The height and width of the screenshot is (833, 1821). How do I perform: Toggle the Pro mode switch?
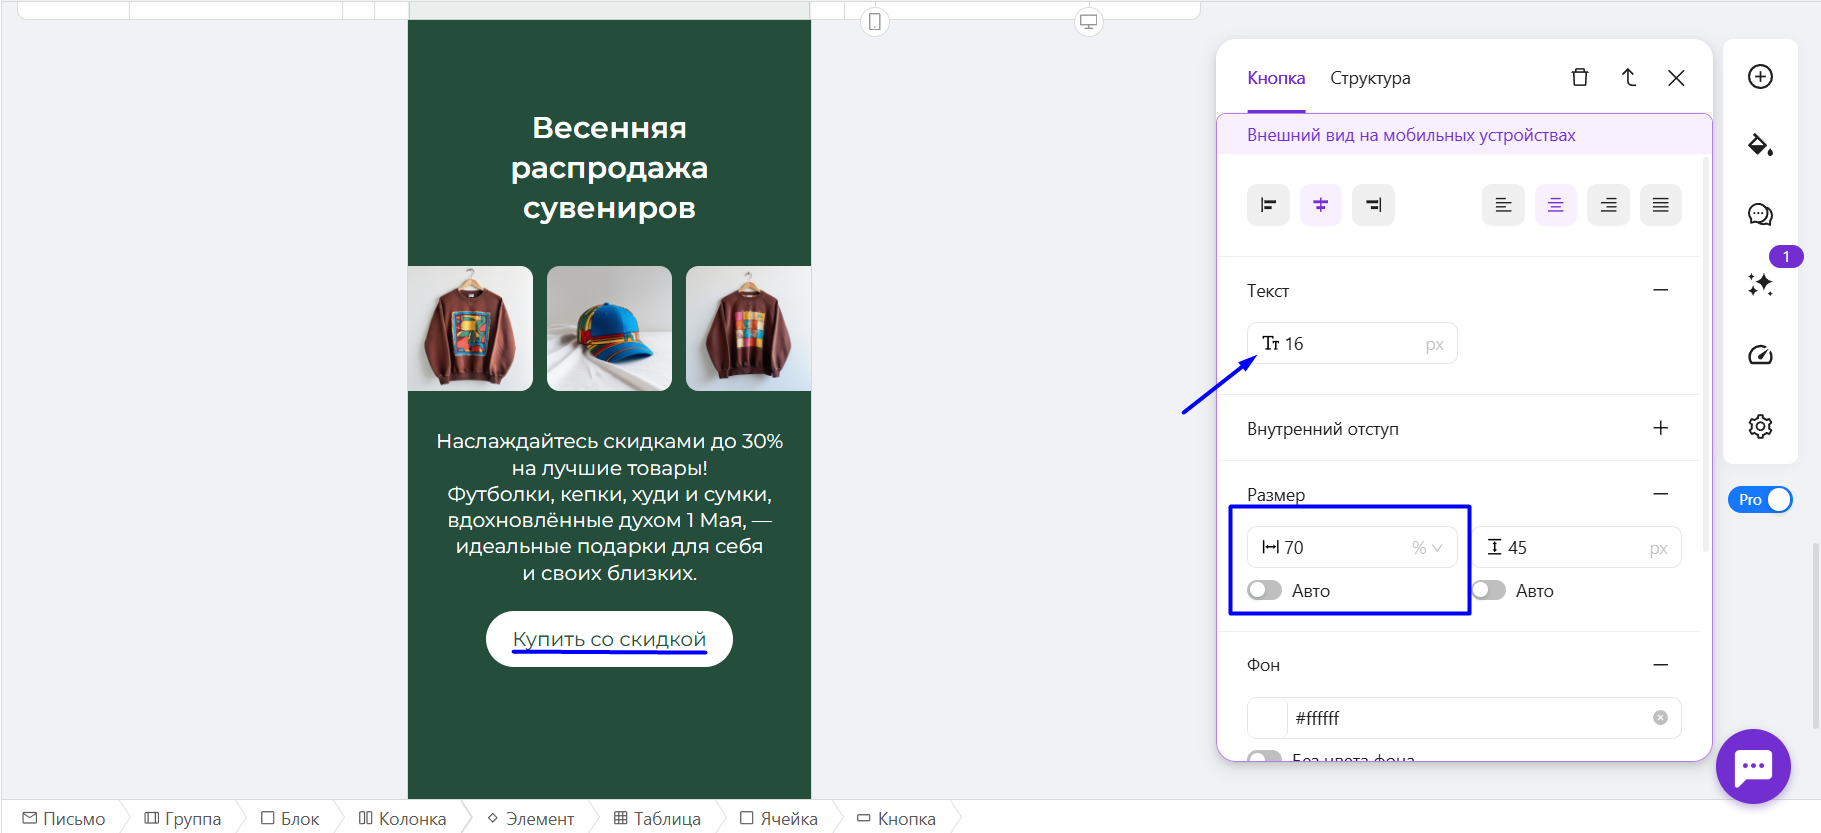[1761, 500]
